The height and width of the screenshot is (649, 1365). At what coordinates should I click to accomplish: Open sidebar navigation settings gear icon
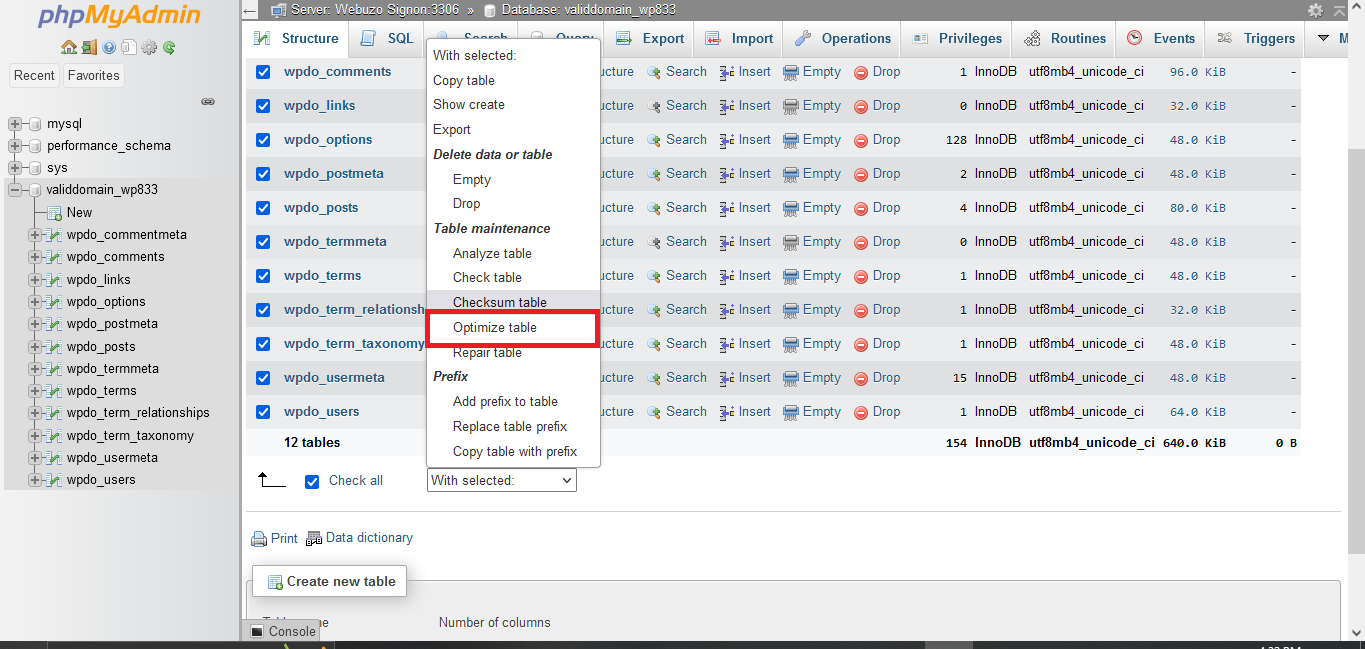149,47
